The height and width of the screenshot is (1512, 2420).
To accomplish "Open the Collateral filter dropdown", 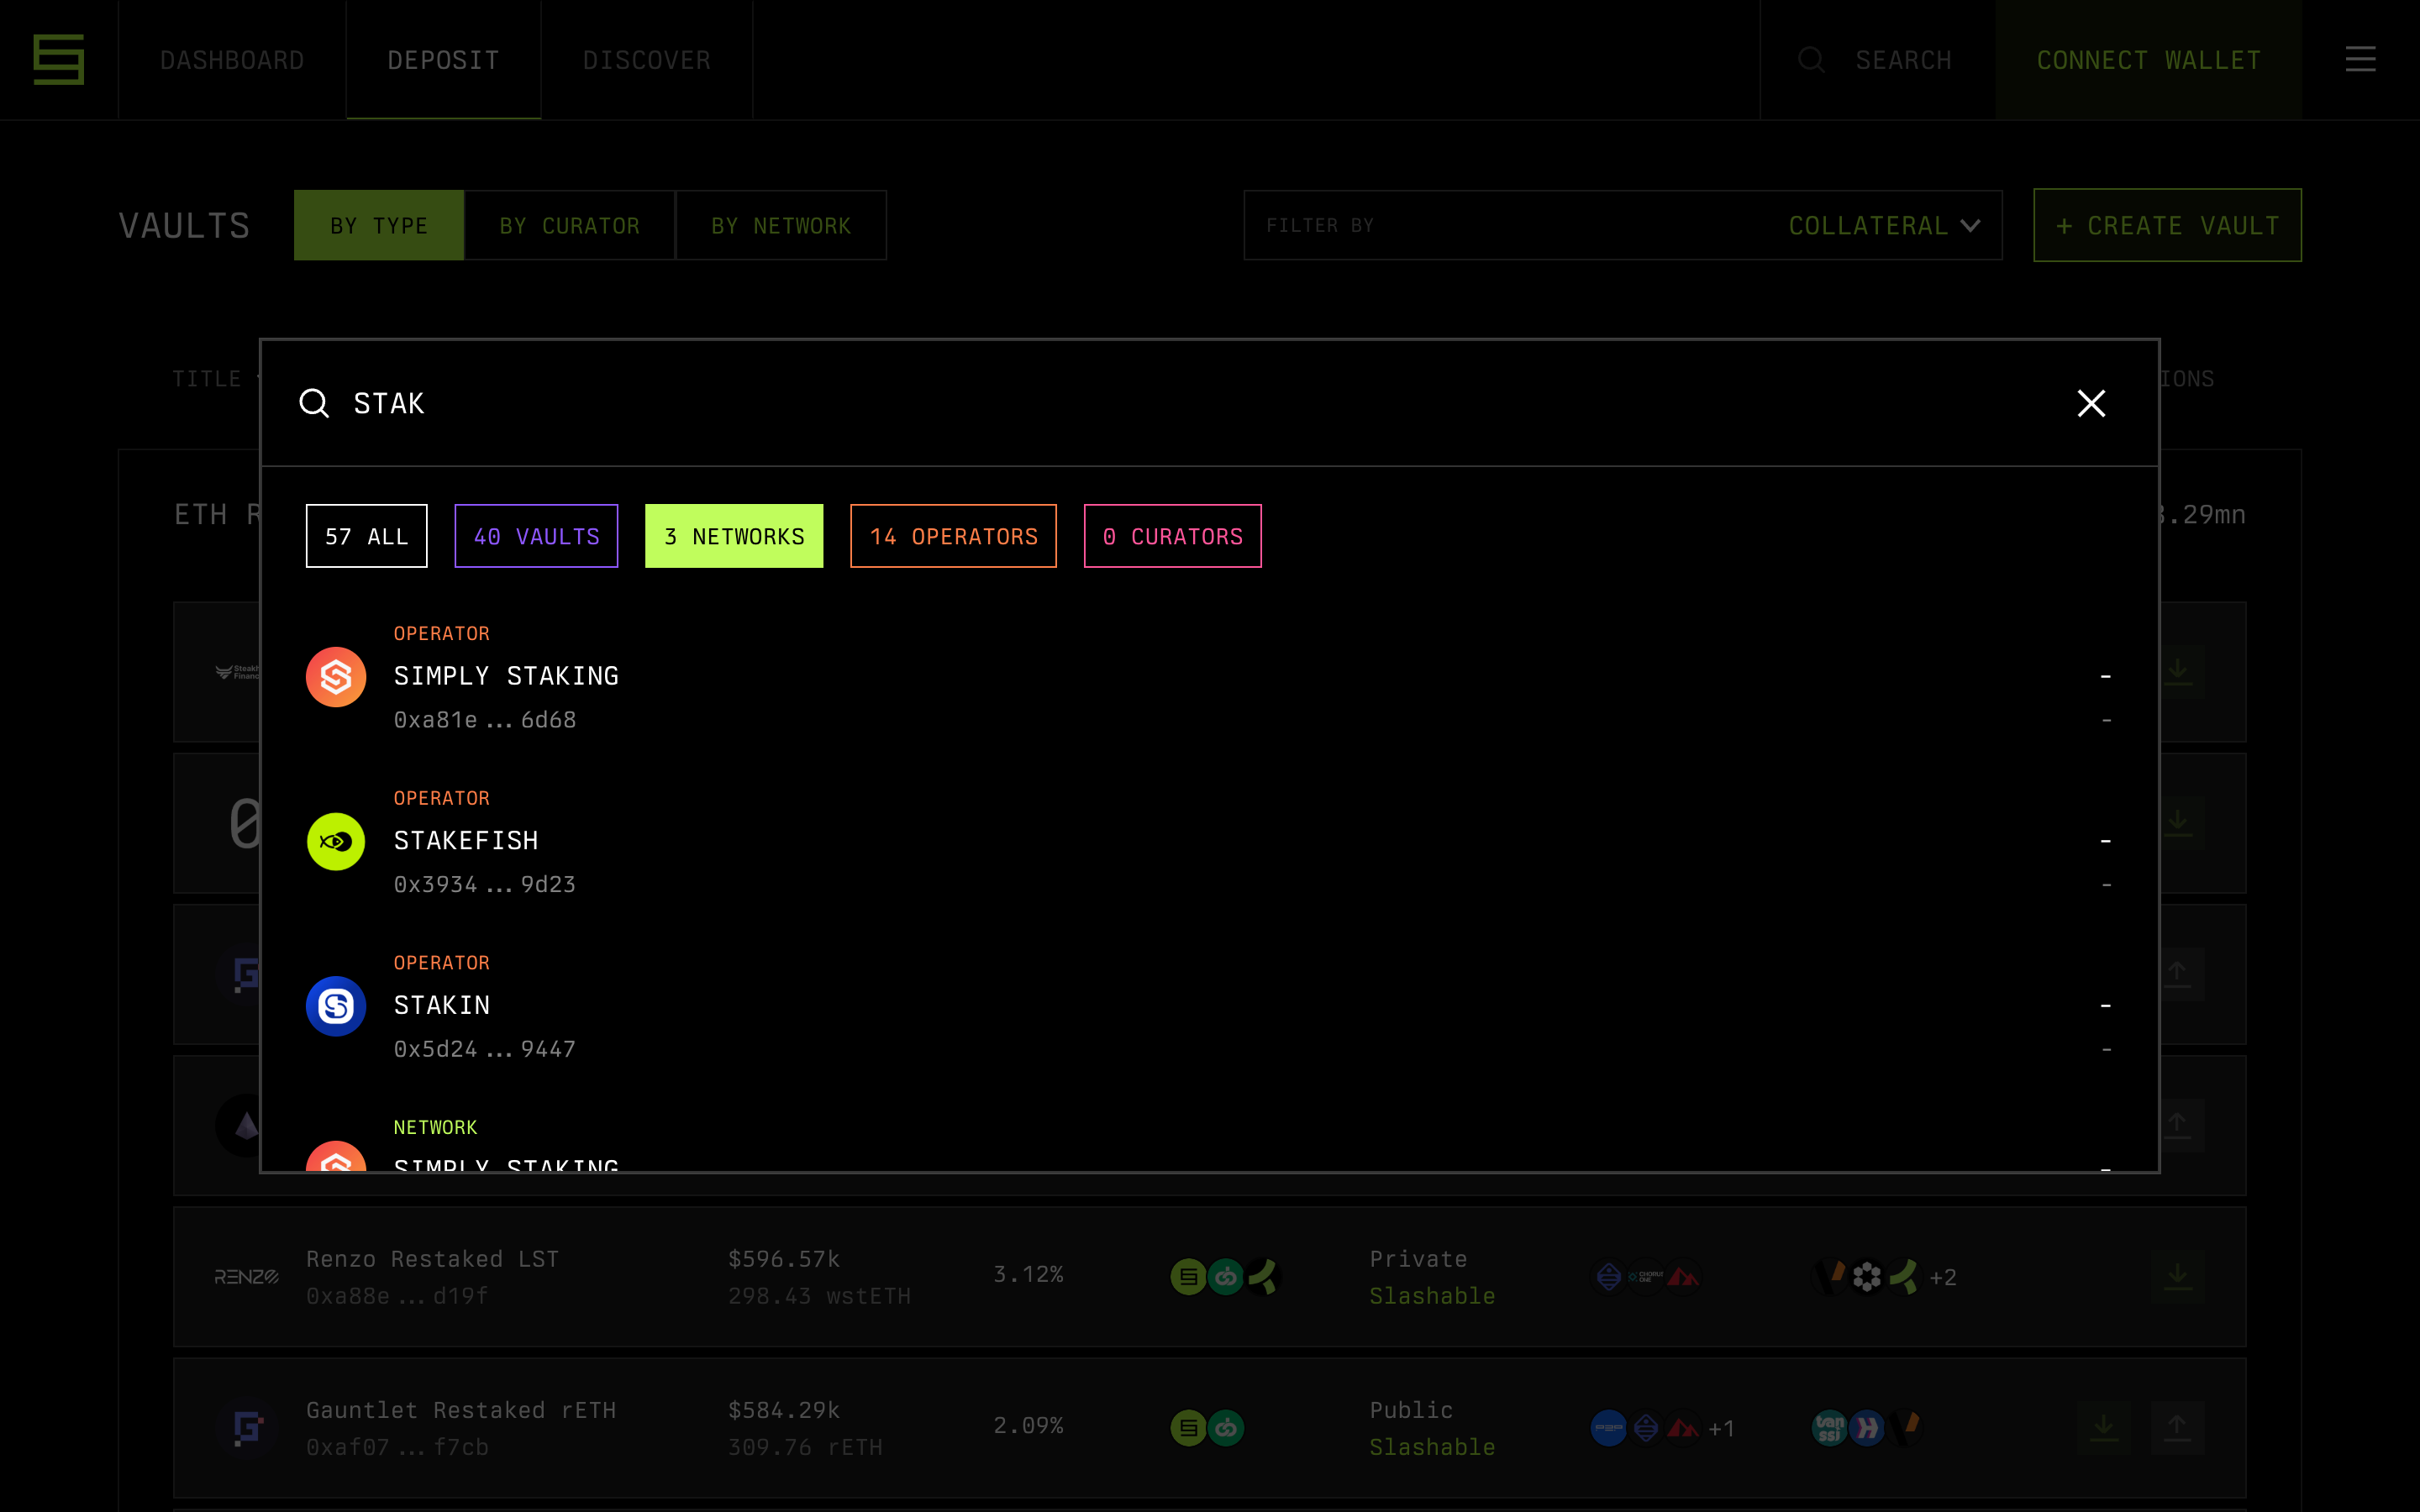I will 1884,226.
